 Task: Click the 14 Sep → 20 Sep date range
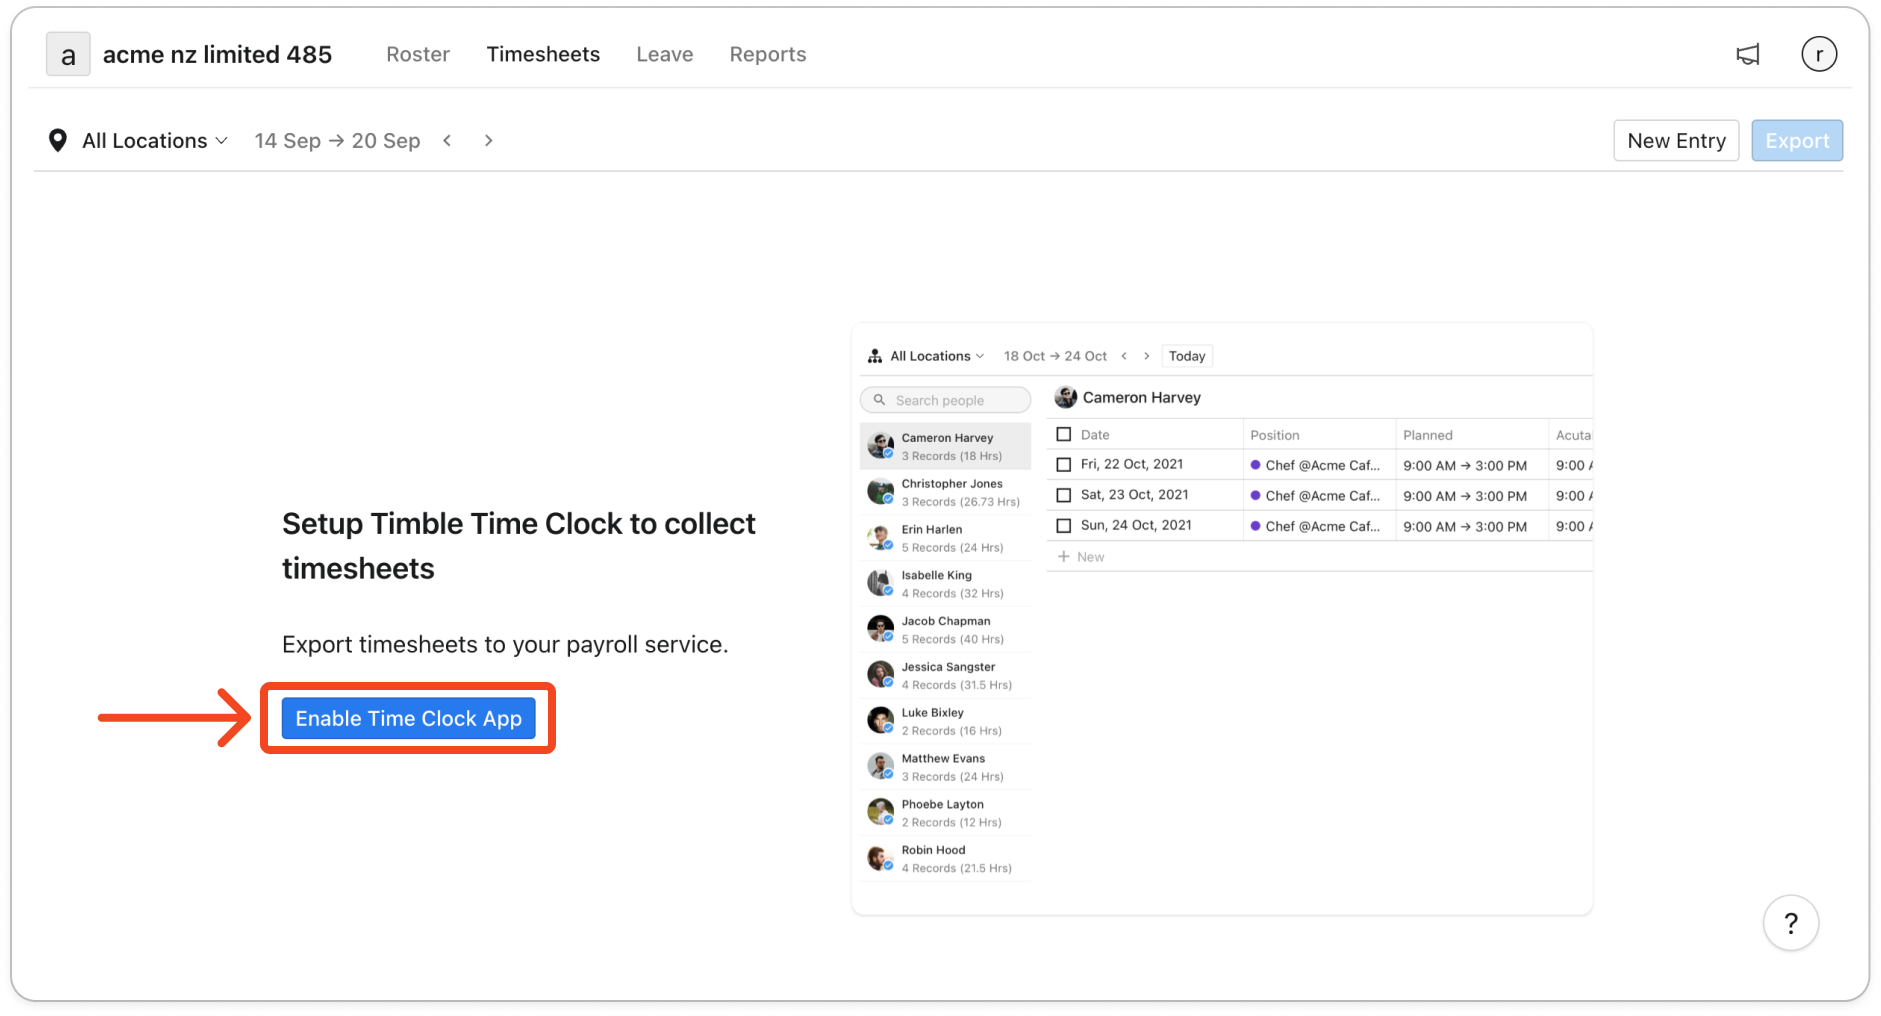pyautogui.click(x=337, y=141)
